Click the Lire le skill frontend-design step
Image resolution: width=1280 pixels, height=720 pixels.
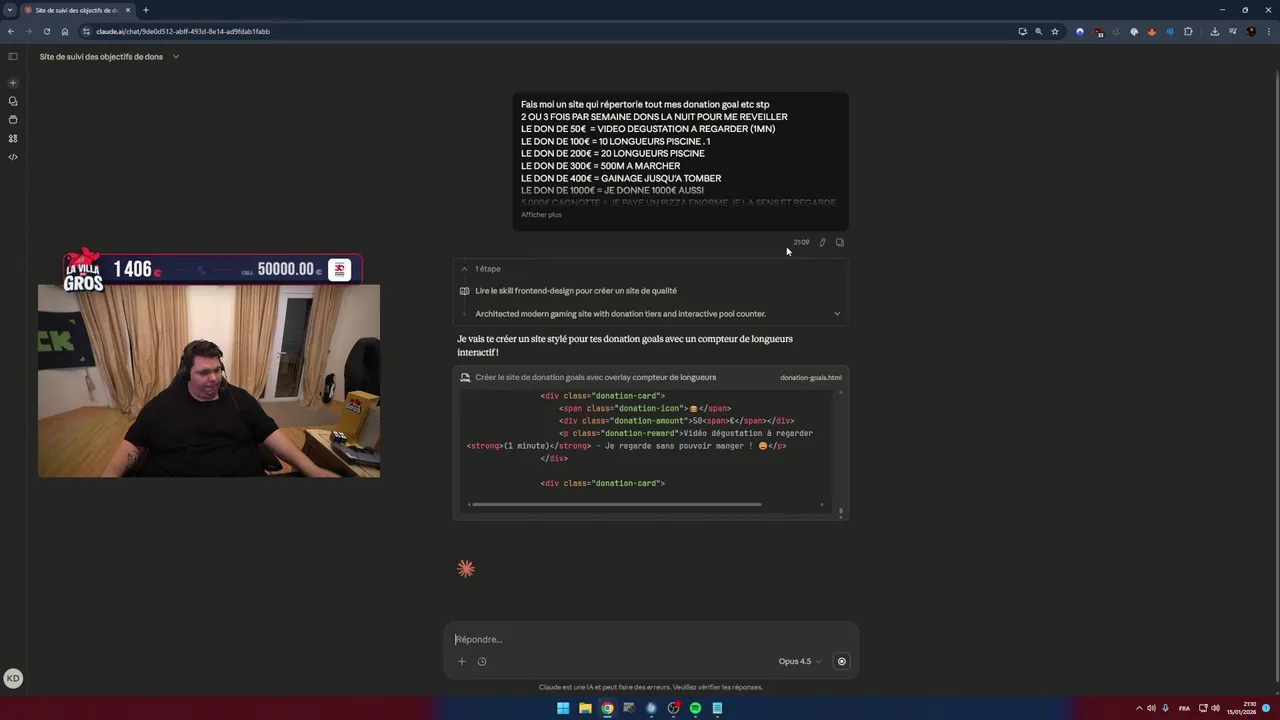coord(576,291)
